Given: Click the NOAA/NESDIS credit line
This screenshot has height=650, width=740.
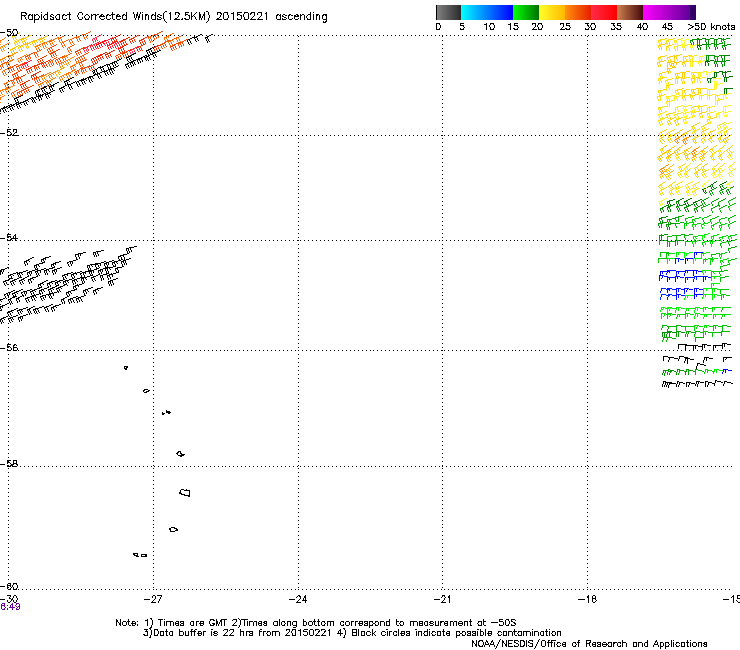Looking at the screenshot, I should pyautogui.click(x=589, y=644).
